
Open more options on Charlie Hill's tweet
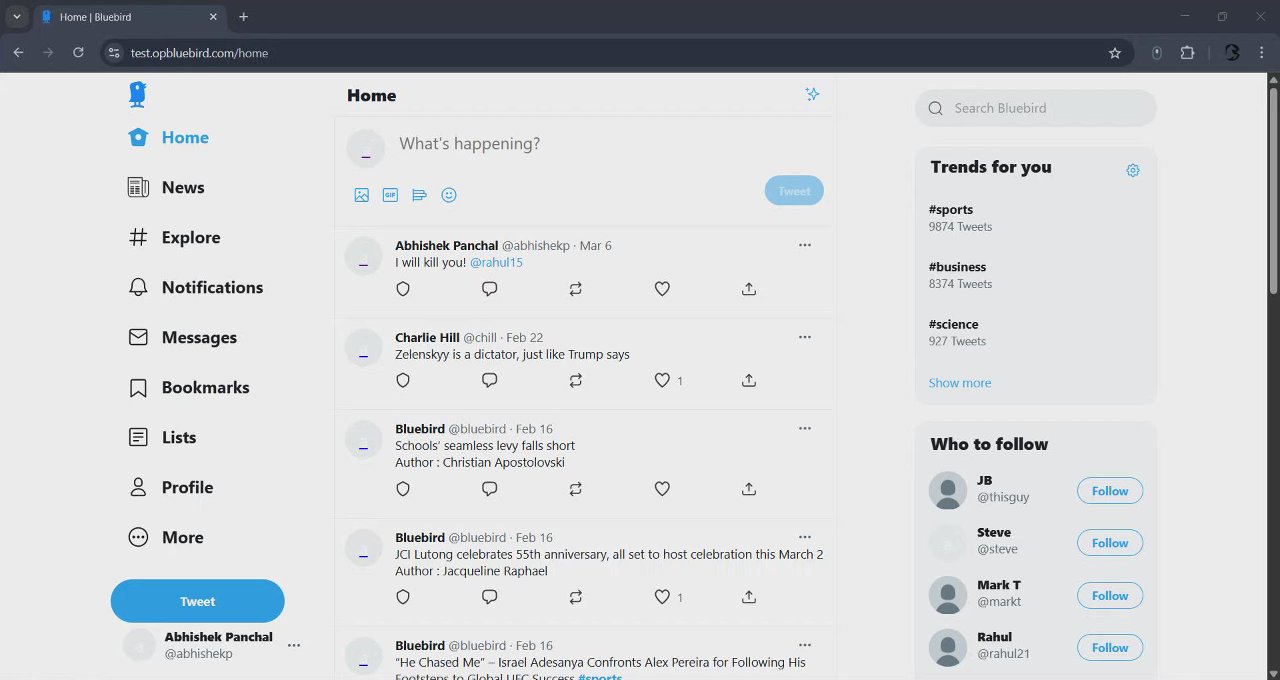tap(805, 337)
